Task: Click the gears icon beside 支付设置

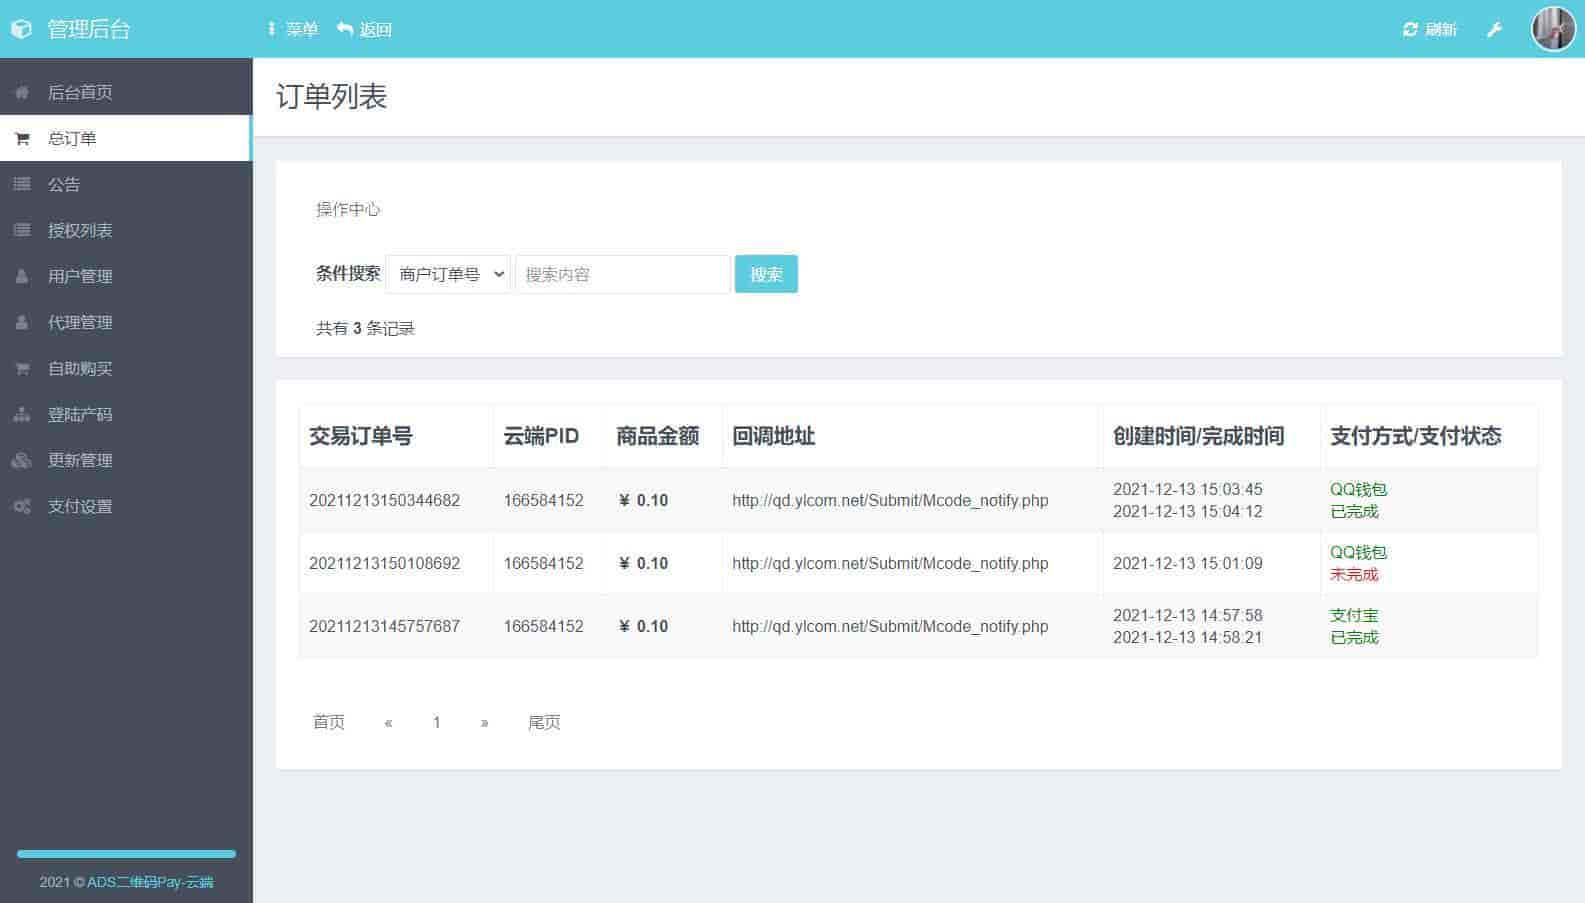Action: pyautogui.click(x=21, y=506)
